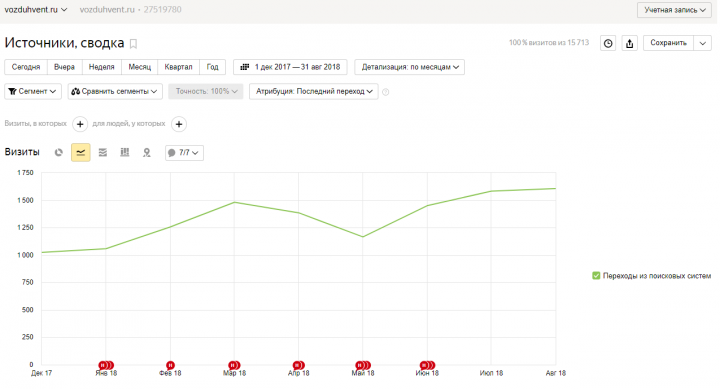Select the Неделя period tab
720x389 pixels.
(101, 67)
